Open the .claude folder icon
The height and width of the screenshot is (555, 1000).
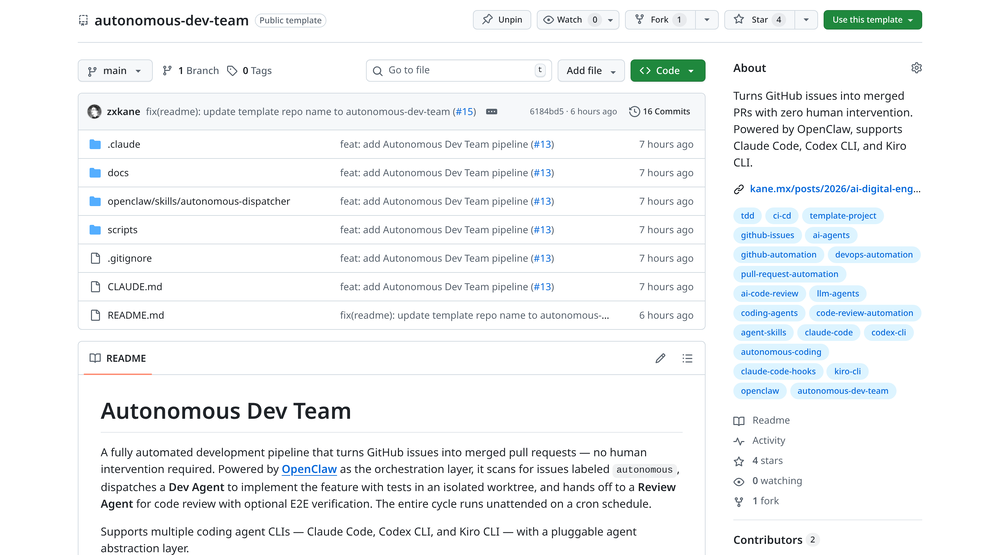pyautogui.click(x=95, y=145)
